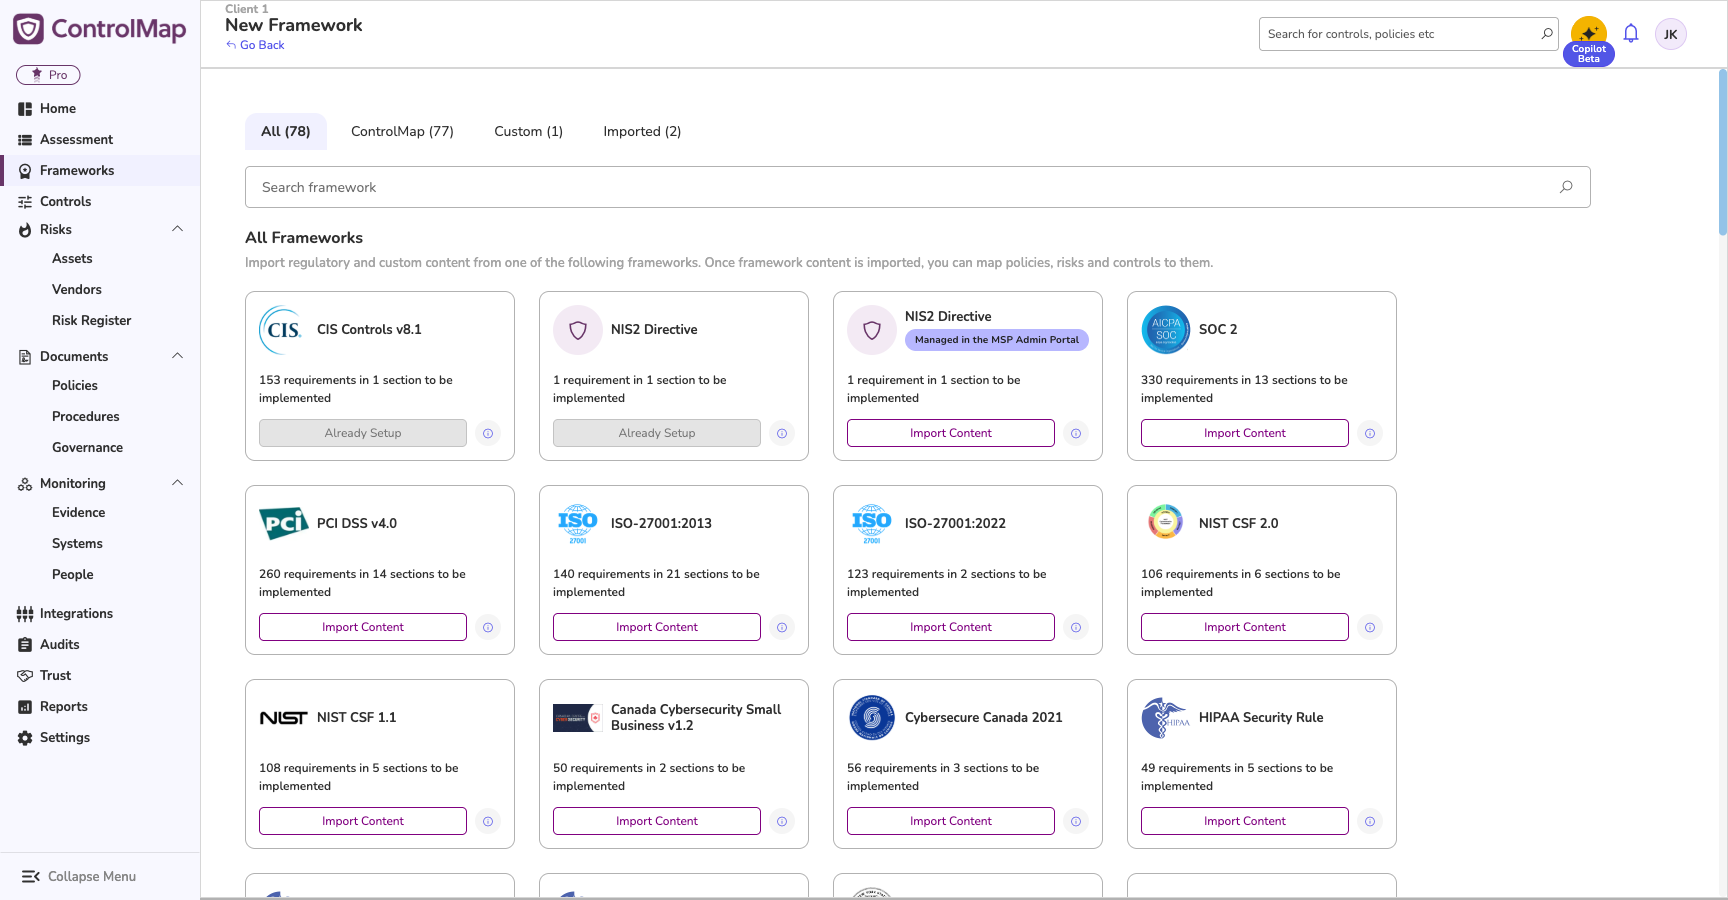The height and width of the screenshot is (900, 1728).
Task: Show info for PCI DSS v4.0
Action: (488, 627)
